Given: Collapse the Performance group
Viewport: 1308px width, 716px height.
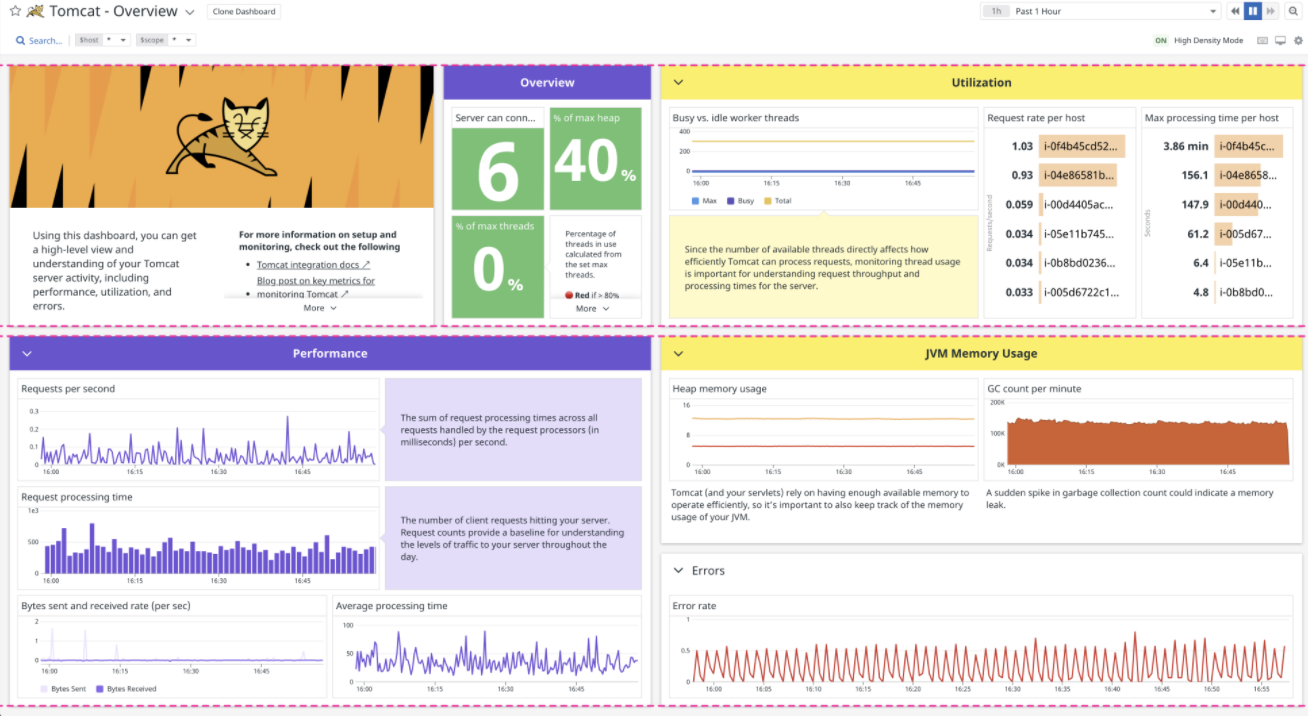Looking at the screenshot, I should pos(27,354).
